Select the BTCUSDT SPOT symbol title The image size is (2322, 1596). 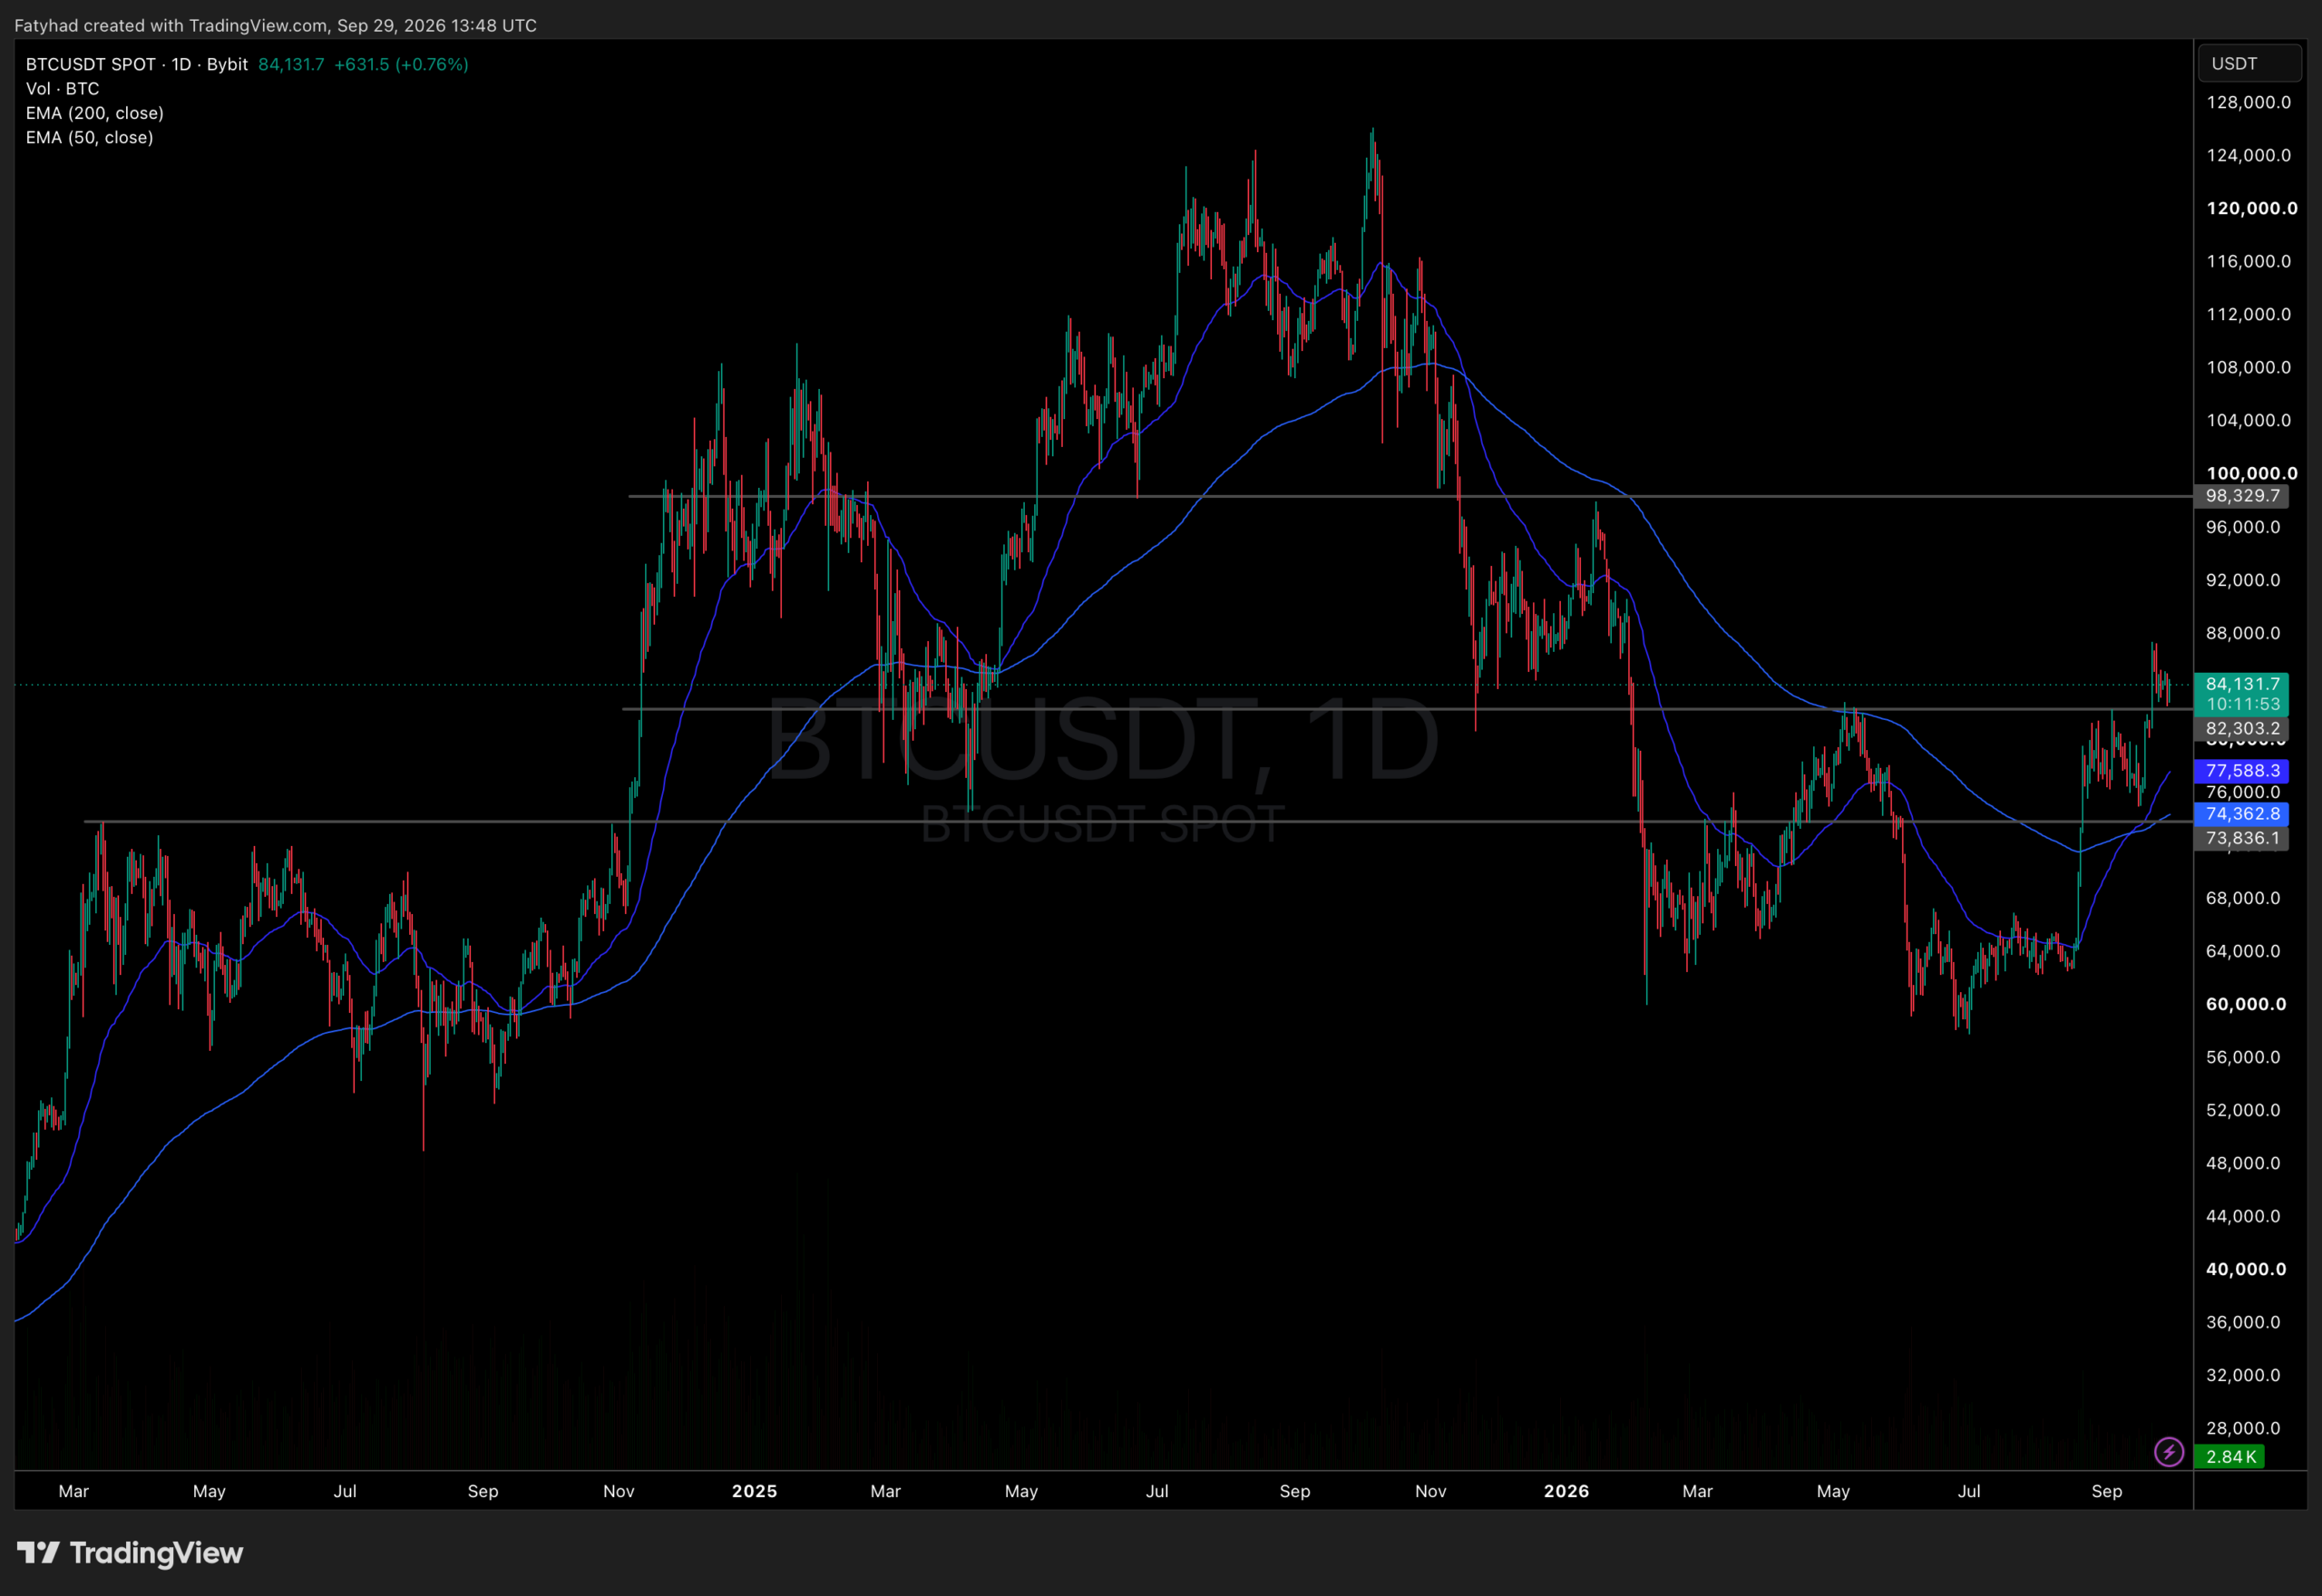coord(90,64)
